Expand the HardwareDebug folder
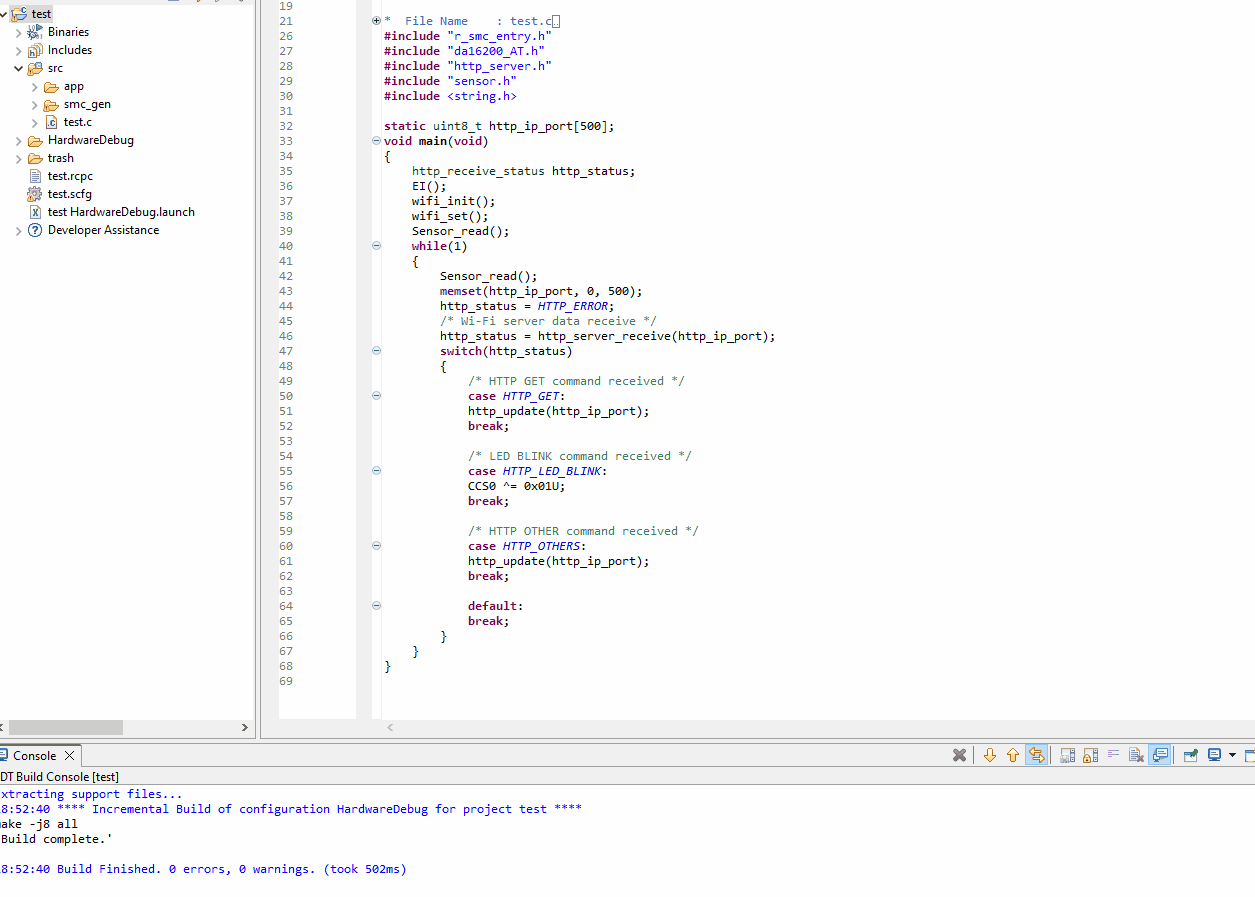The width and height of the screenshot is (1255, 897). (x=19, y=140)
